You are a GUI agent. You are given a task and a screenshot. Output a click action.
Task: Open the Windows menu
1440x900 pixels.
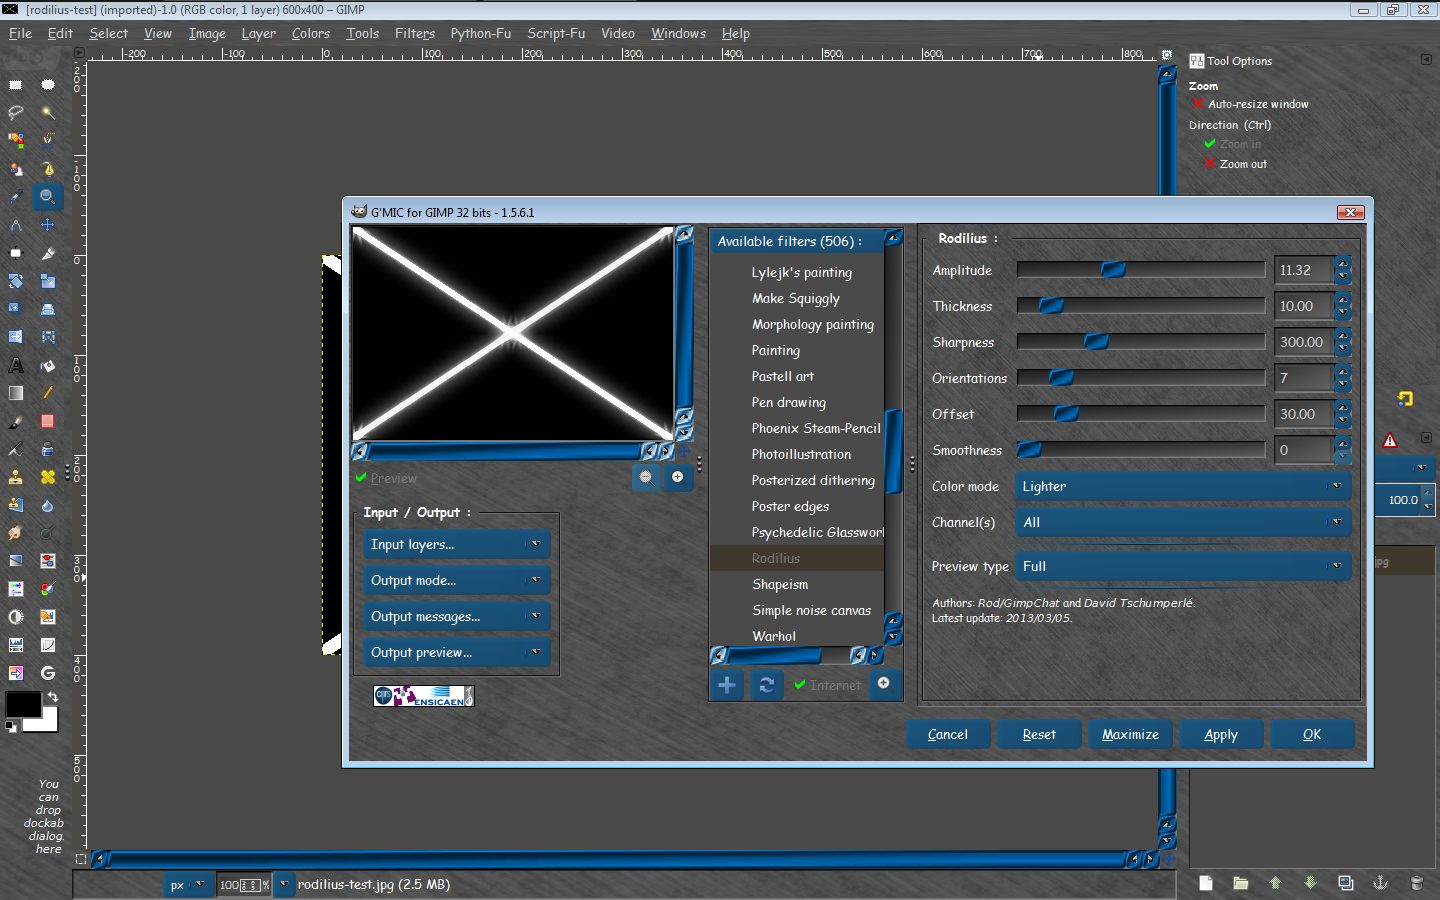(x=678, y=33)
